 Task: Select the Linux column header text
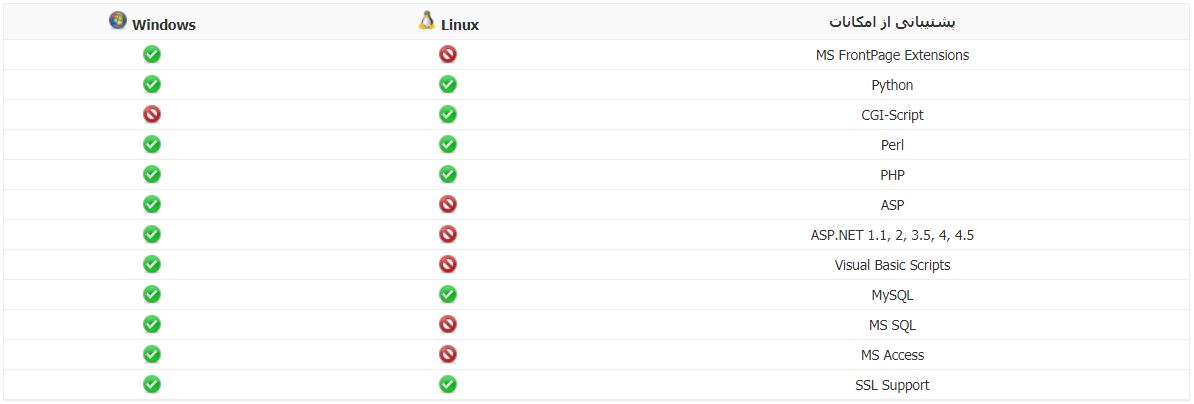coord(460,25)
